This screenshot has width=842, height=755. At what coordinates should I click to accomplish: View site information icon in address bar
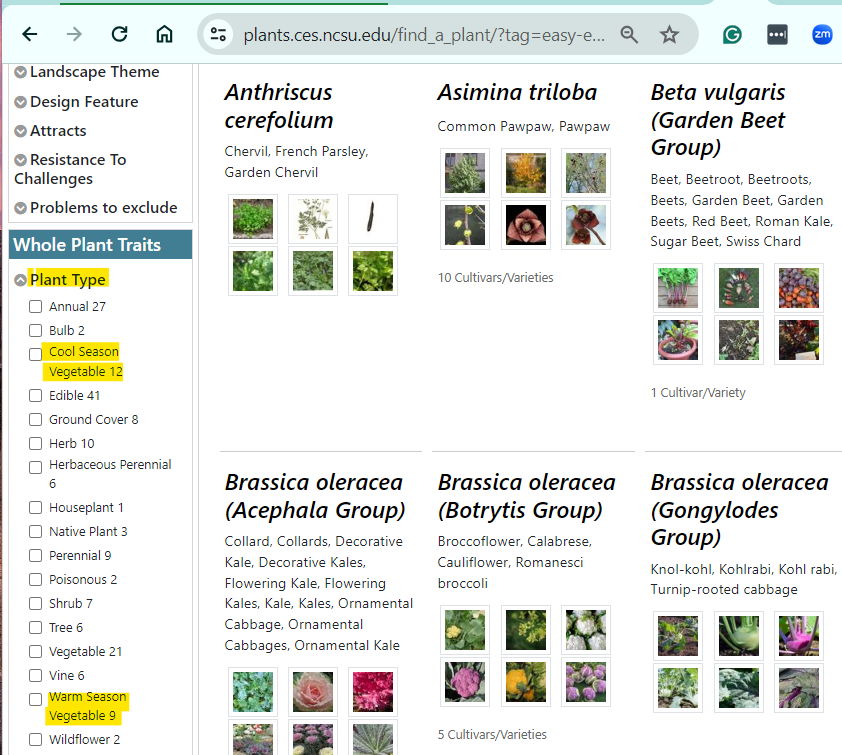218,34
